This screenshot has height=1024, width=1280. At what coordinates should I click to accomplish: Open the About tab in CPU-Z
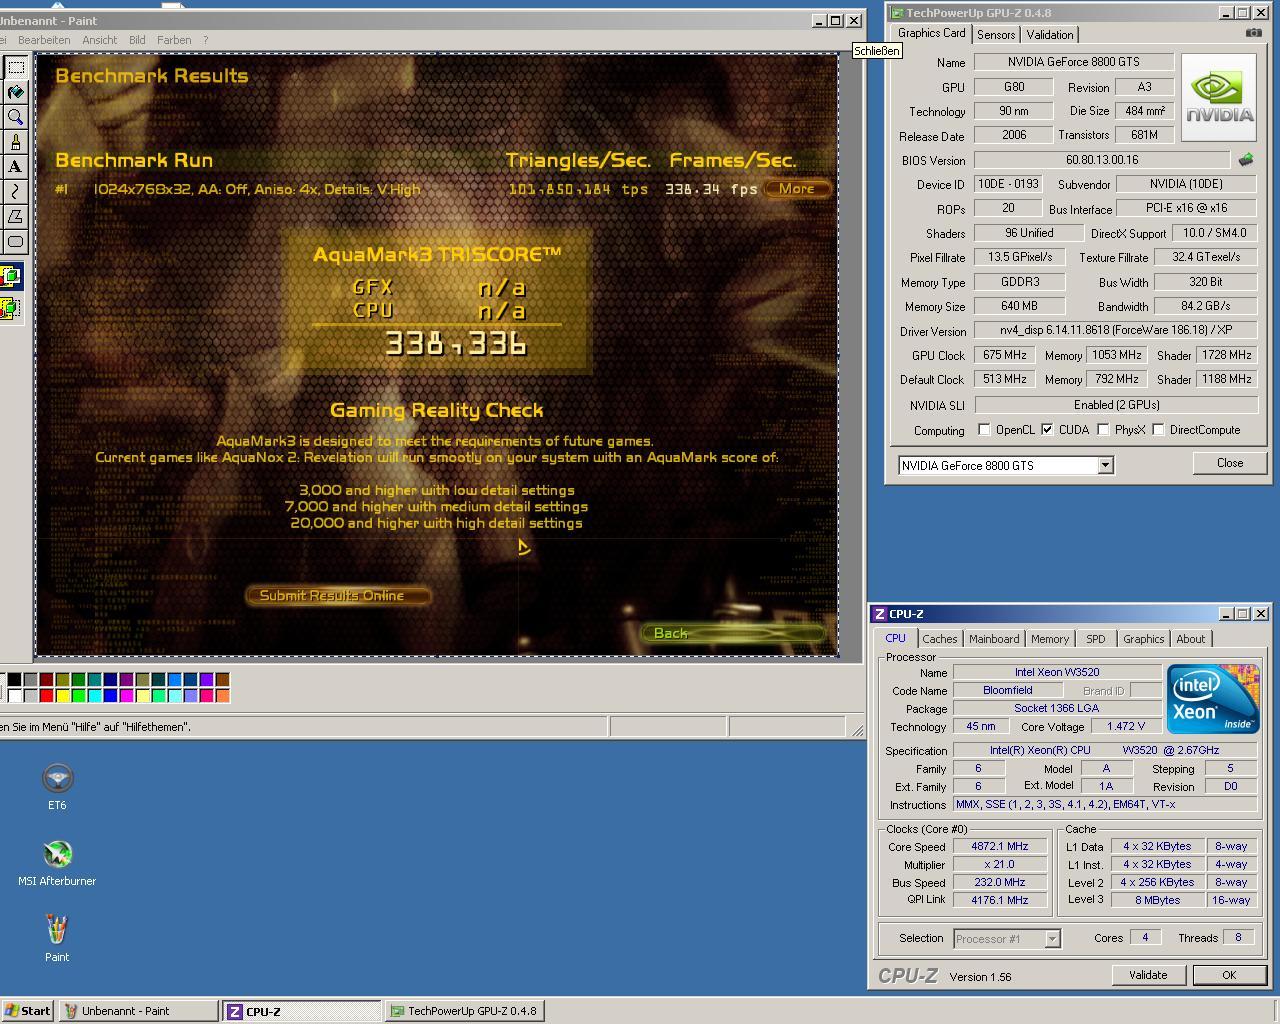click(x=1190, y=639)
